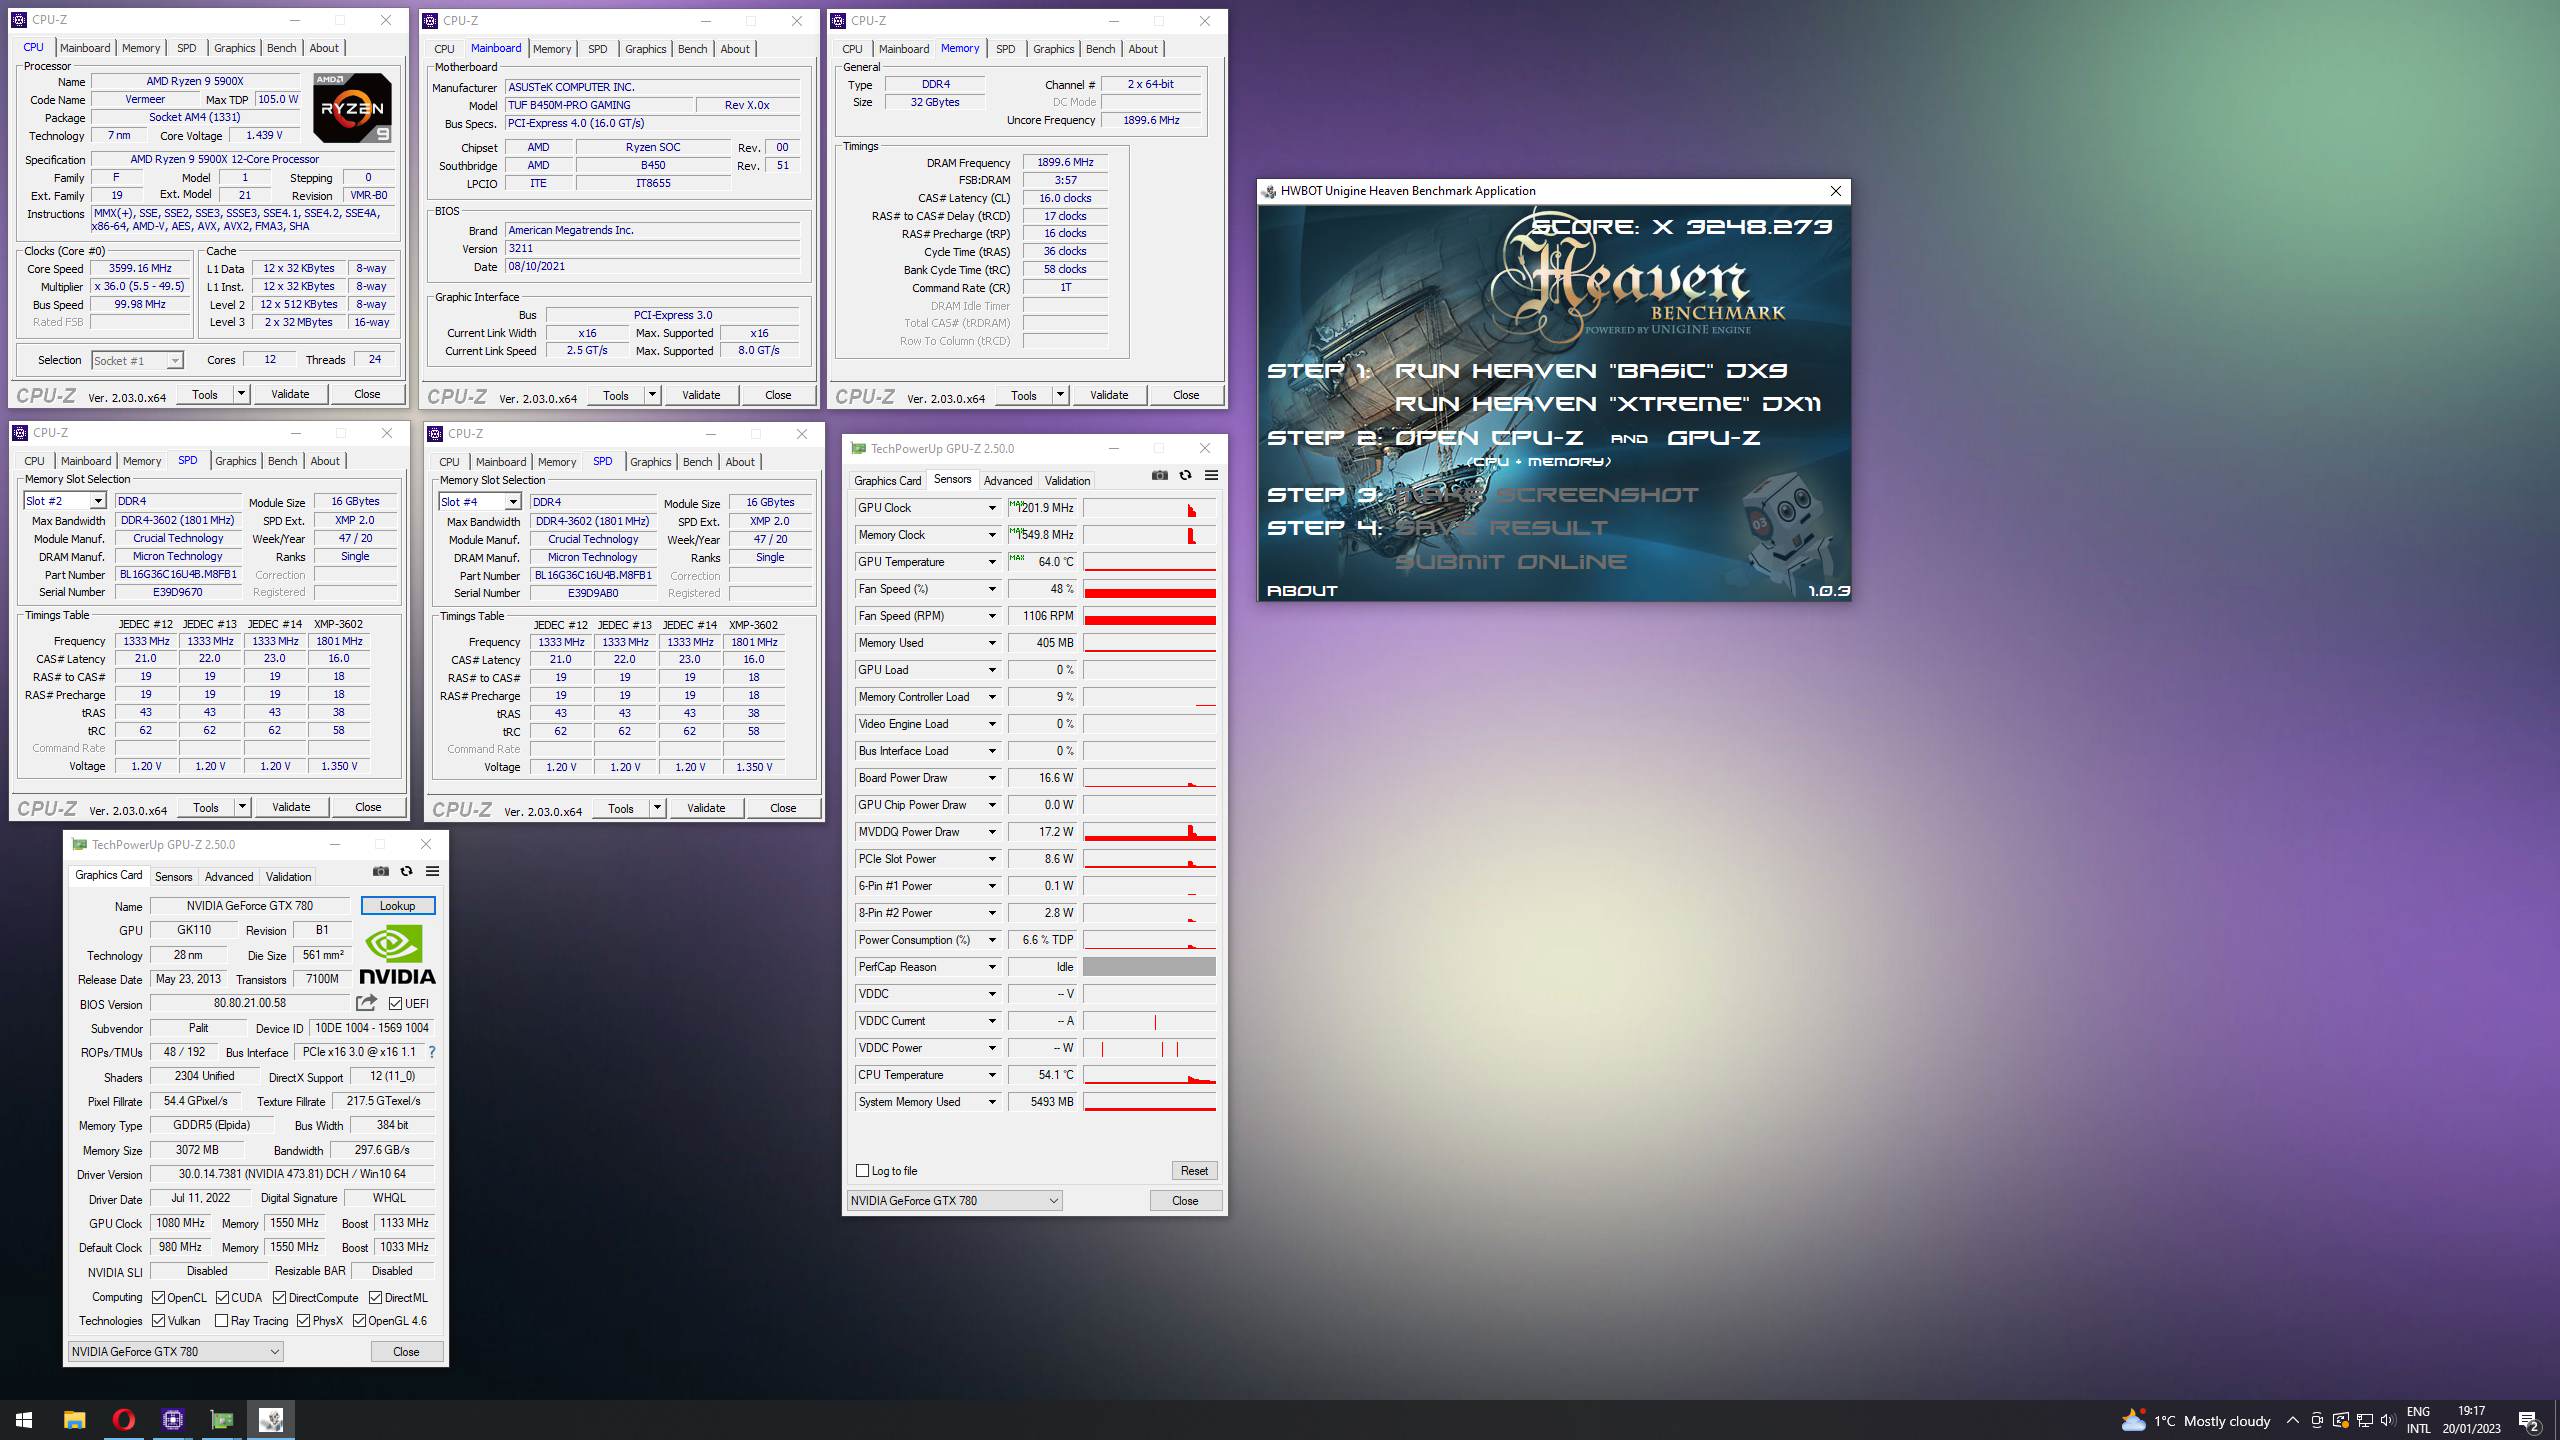2560x1440 pixels.
Task: Click ABOUT in the Heaven Benchmark window
Action: click(1302, 591)
